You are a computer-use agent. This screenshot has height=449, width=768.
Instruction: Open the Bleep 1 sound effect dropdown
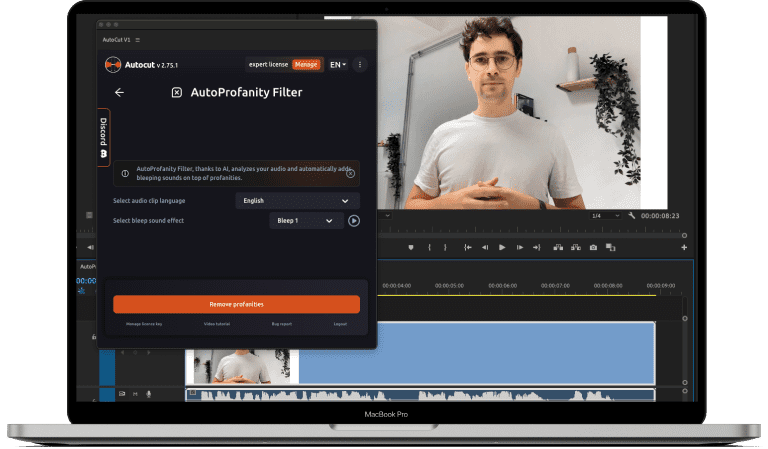tap(306, 221)
